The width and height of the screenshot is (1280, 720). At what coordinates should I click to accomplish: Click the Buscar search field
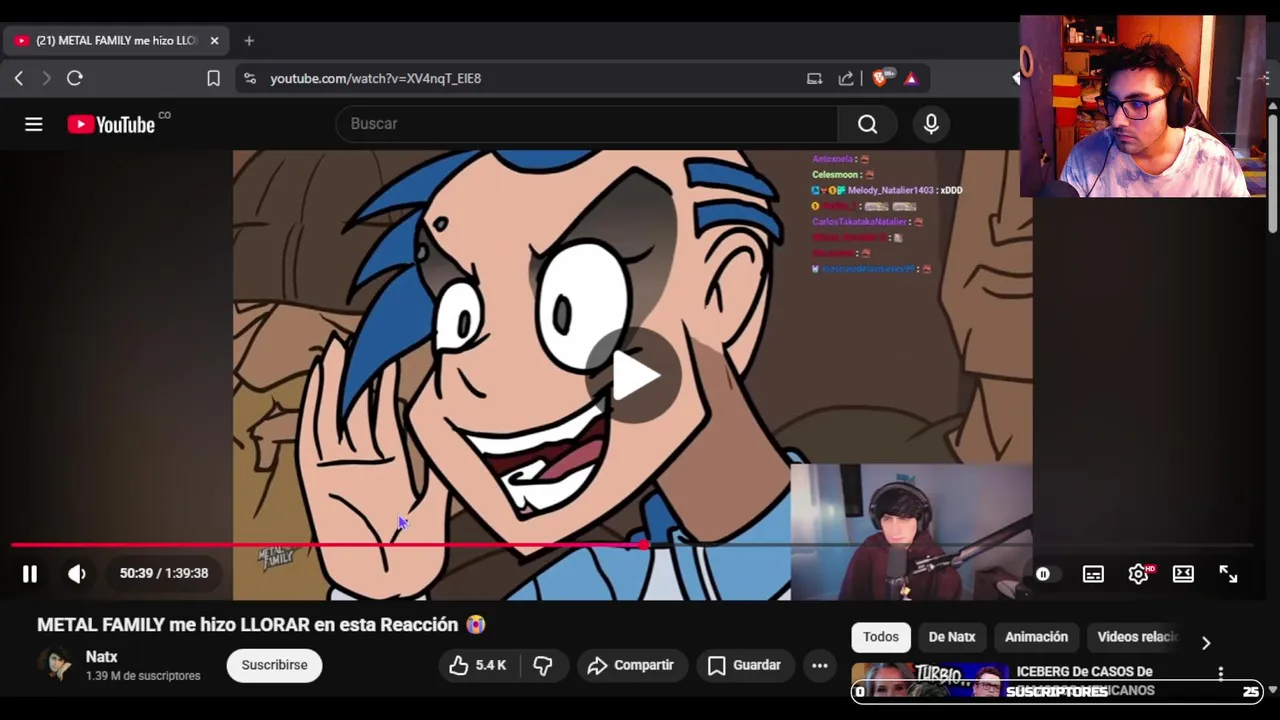tap(587, 124)
